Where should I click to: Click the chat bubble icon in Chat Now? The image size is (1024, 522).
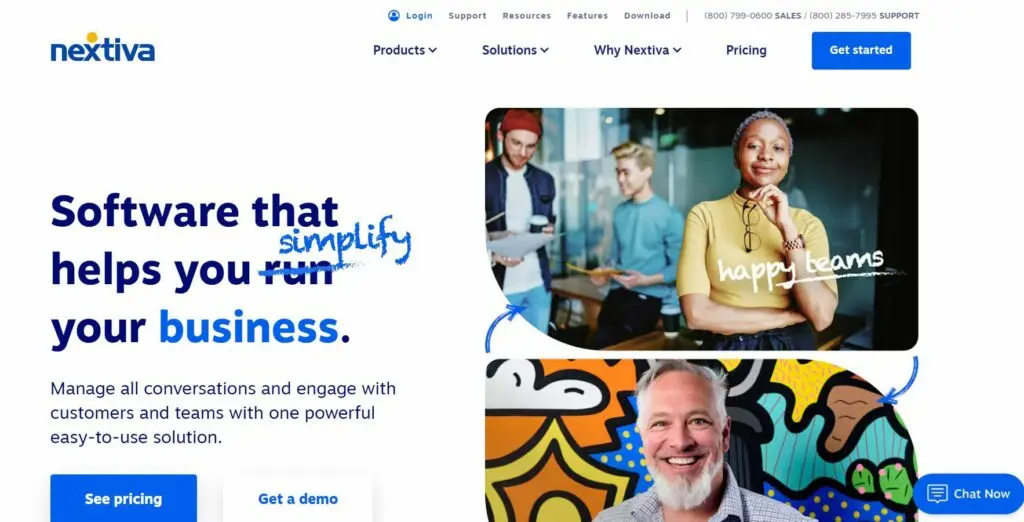pos(937,493)
